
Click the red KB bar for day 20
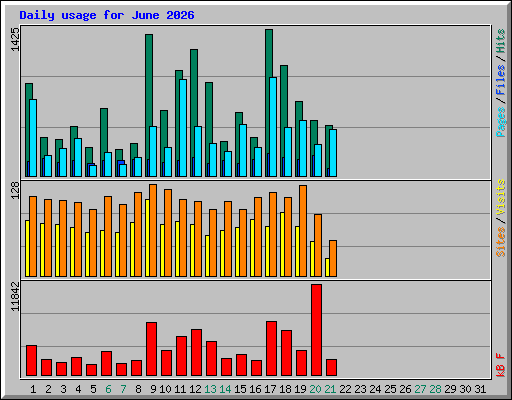[x=316, y=330]
